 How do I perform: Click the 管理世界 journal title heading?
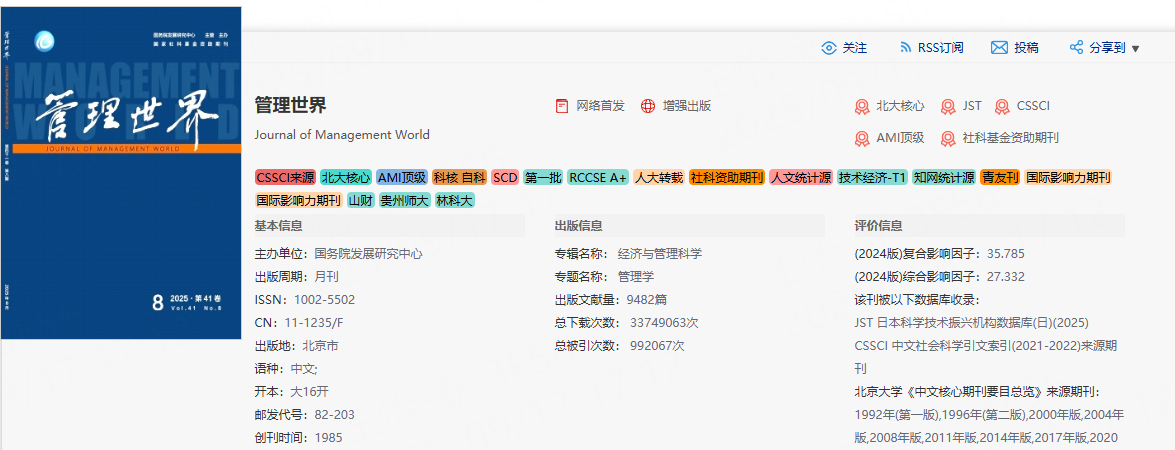click(x=291, y=106)
